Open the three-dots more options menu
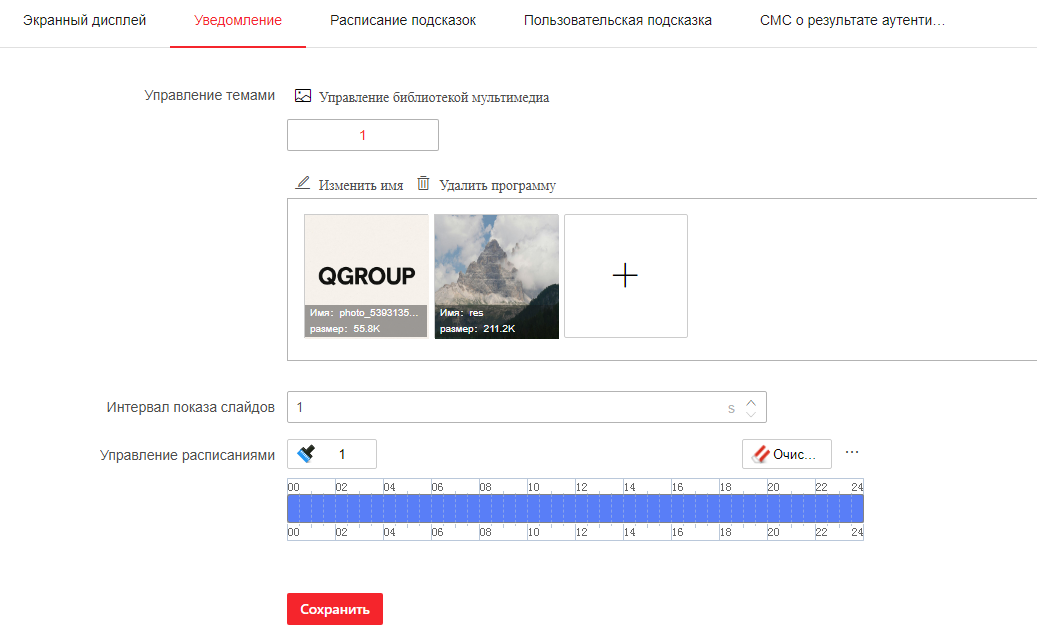This screenshot has height=638, width=1037. coord(852,452)
